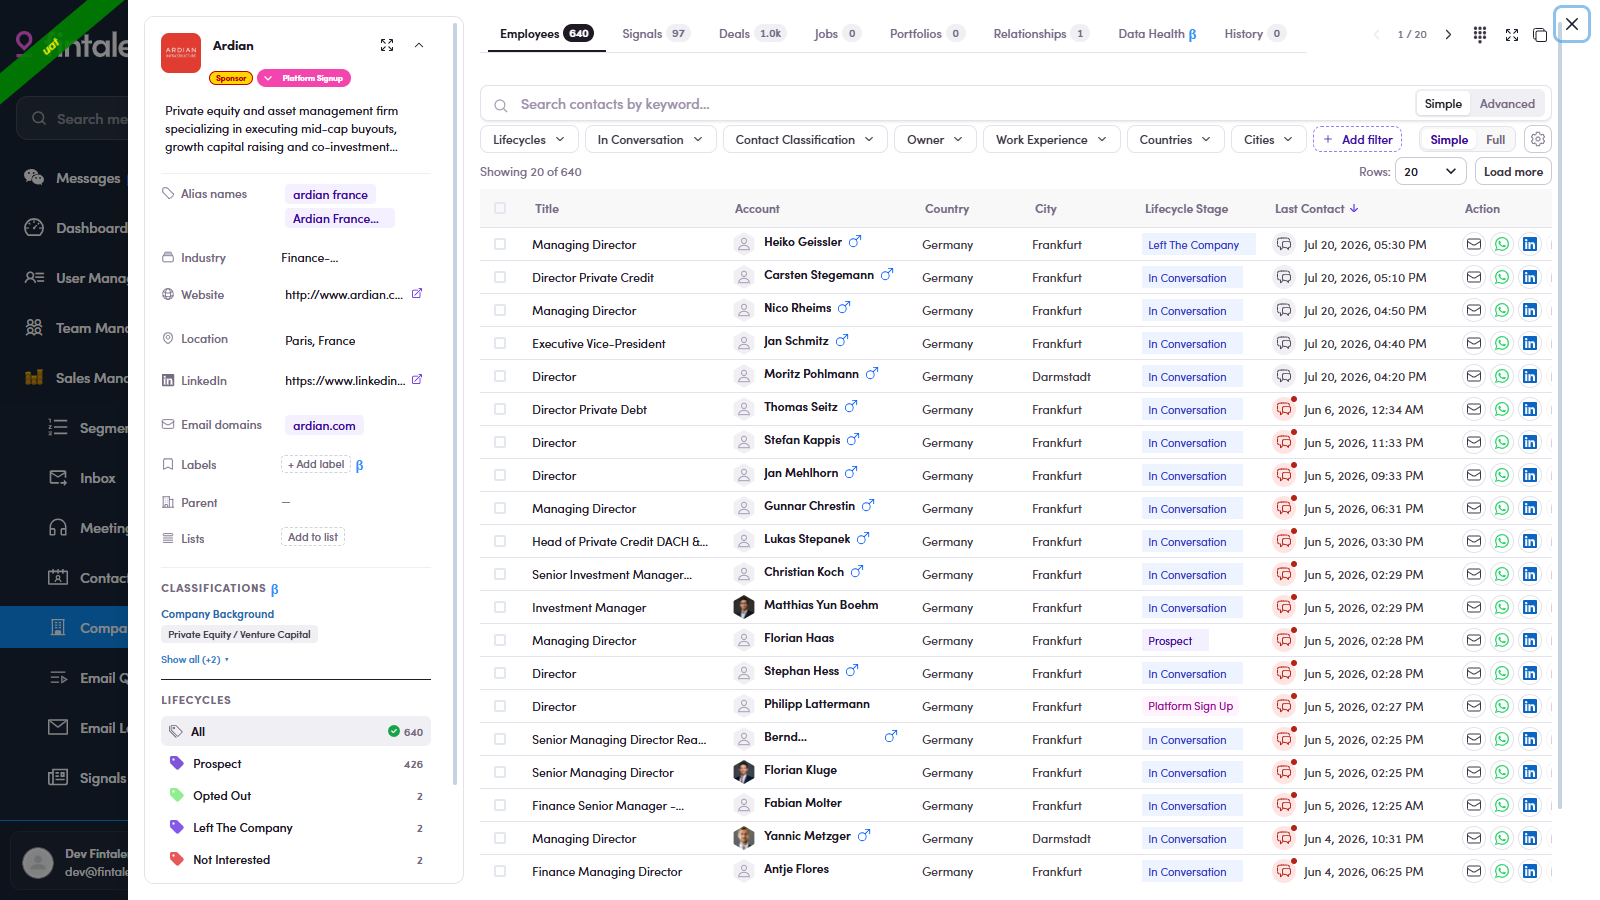
Task: Open the Owner filter dropdown
Action: click(x=935, y=139)
